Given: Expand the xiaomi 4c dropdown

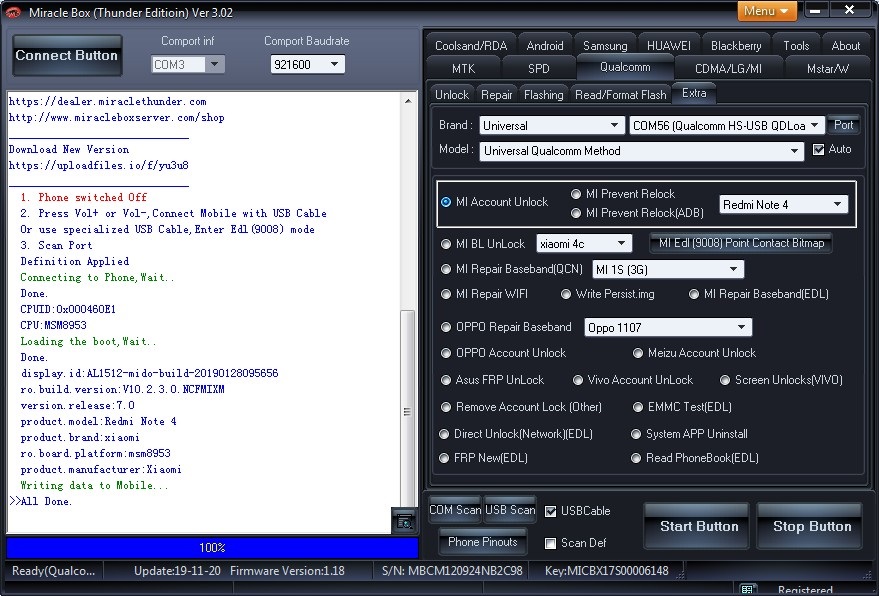Looking at the screenshot, I should point(584,244).
